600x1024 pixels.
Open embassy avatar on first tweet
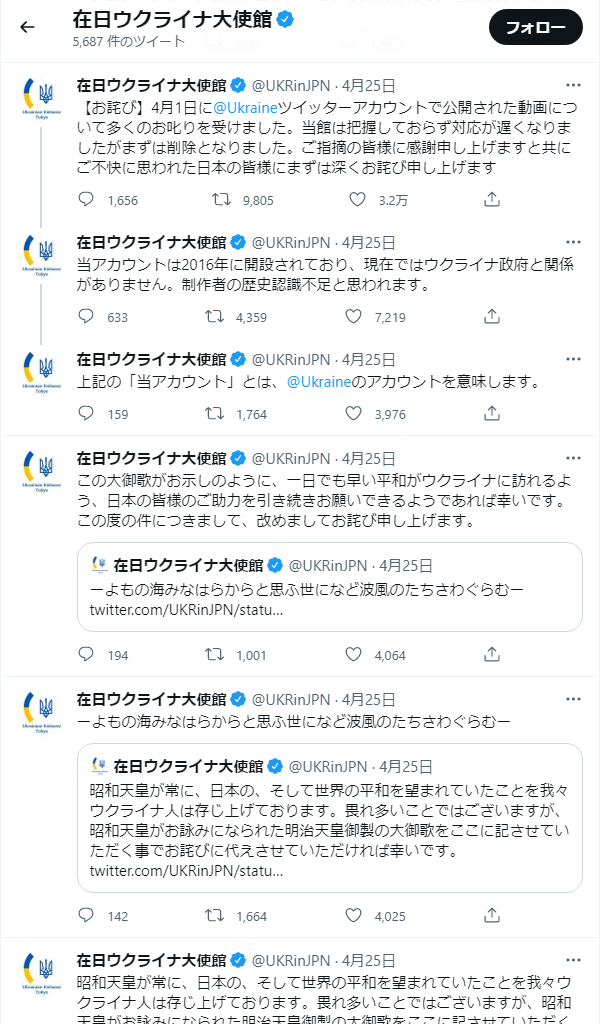click(x=41, y=97)
